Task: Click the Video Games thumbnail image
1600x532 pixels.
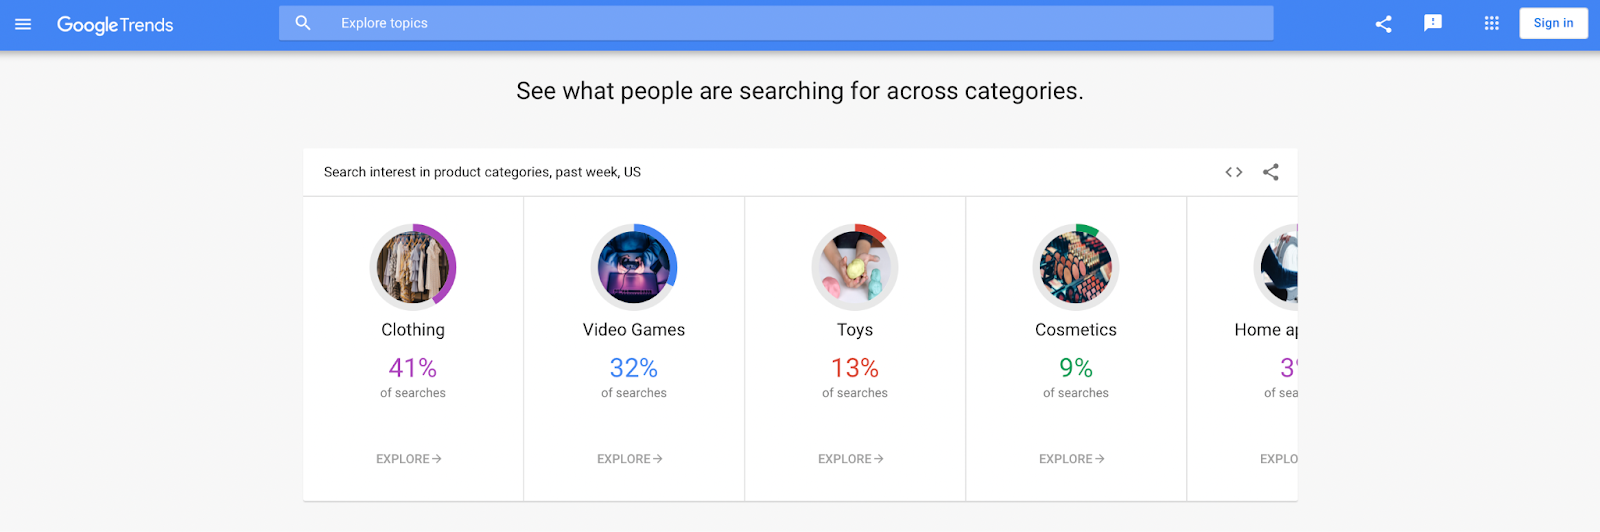Action: (634, 267)
